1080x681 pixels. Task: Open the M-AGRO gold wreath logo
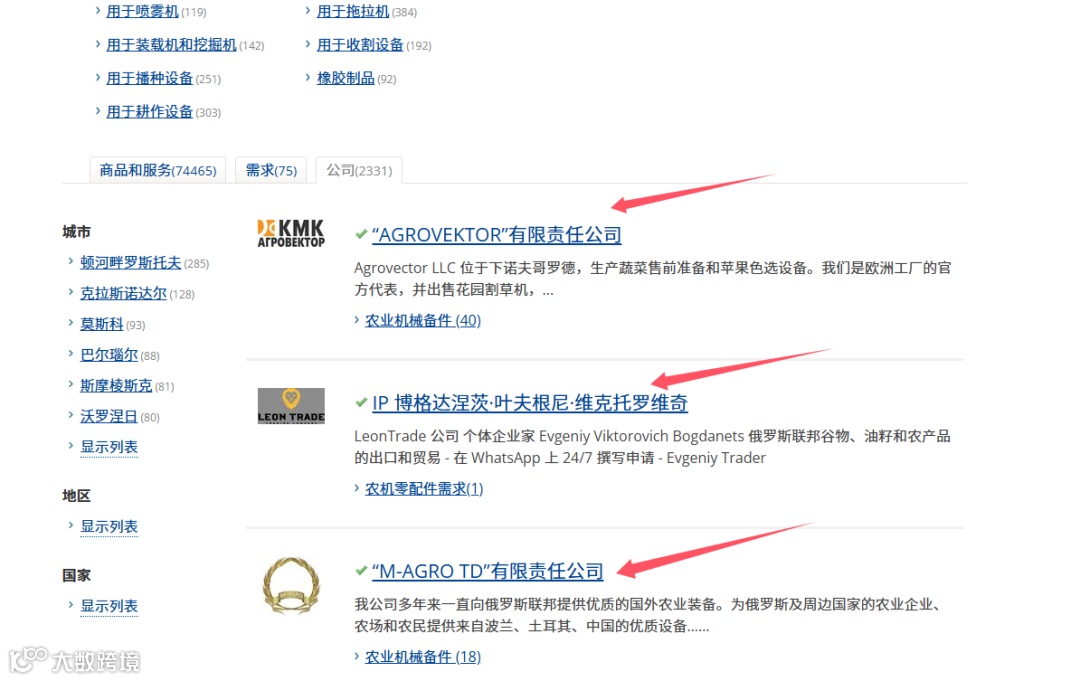pyautogui.click(x=291, y=585)
